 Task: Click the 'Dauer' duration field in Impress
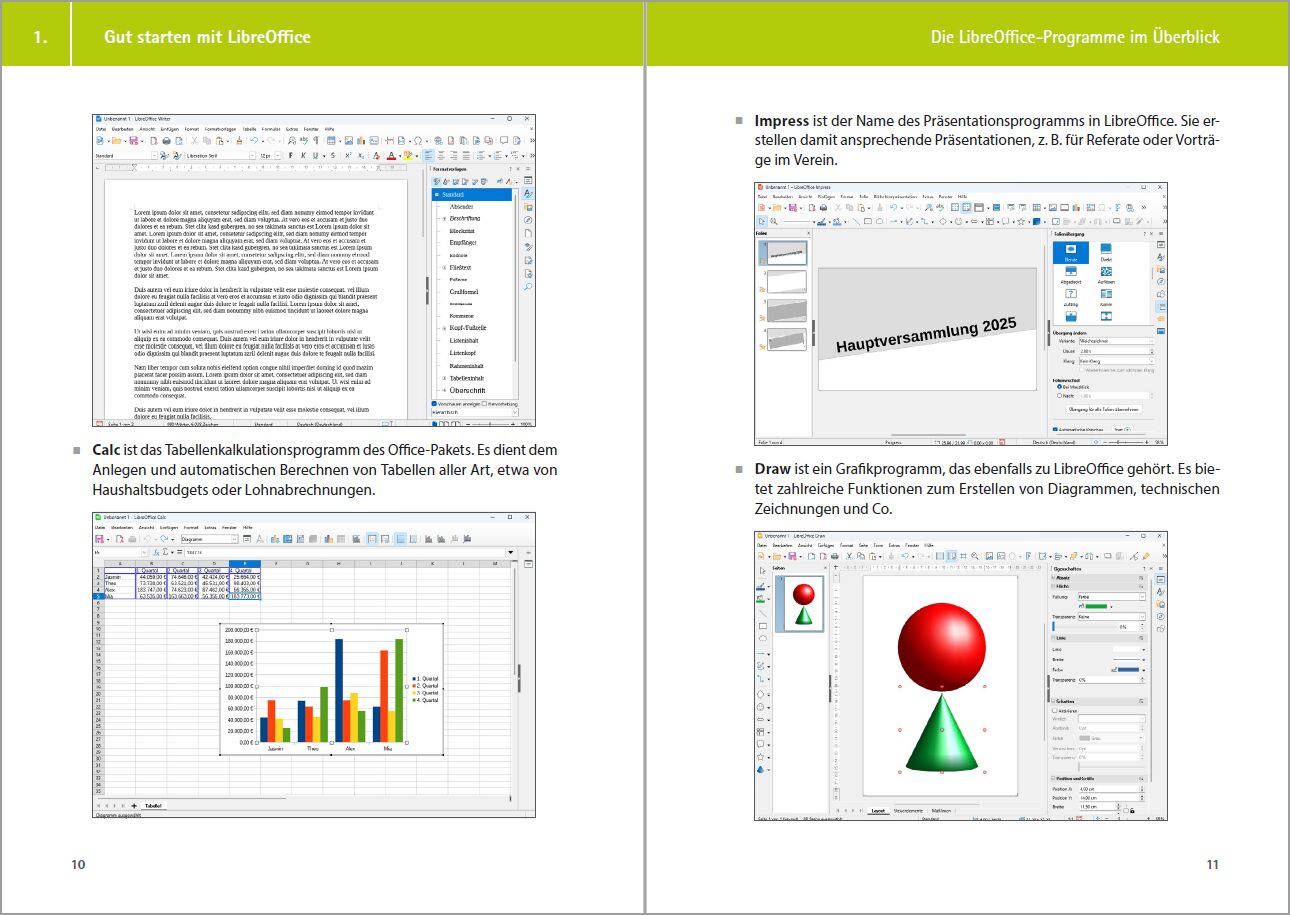point(1117,350)
